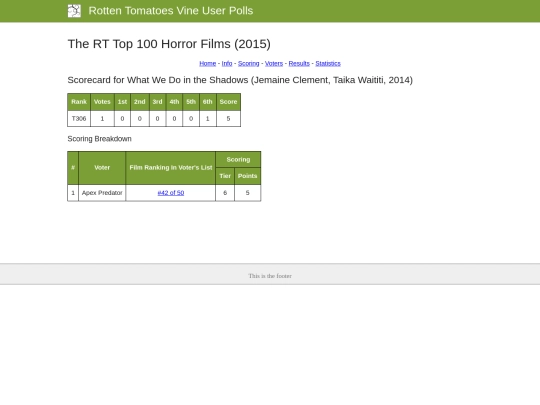Open the Info link

(x=227, y=63)
